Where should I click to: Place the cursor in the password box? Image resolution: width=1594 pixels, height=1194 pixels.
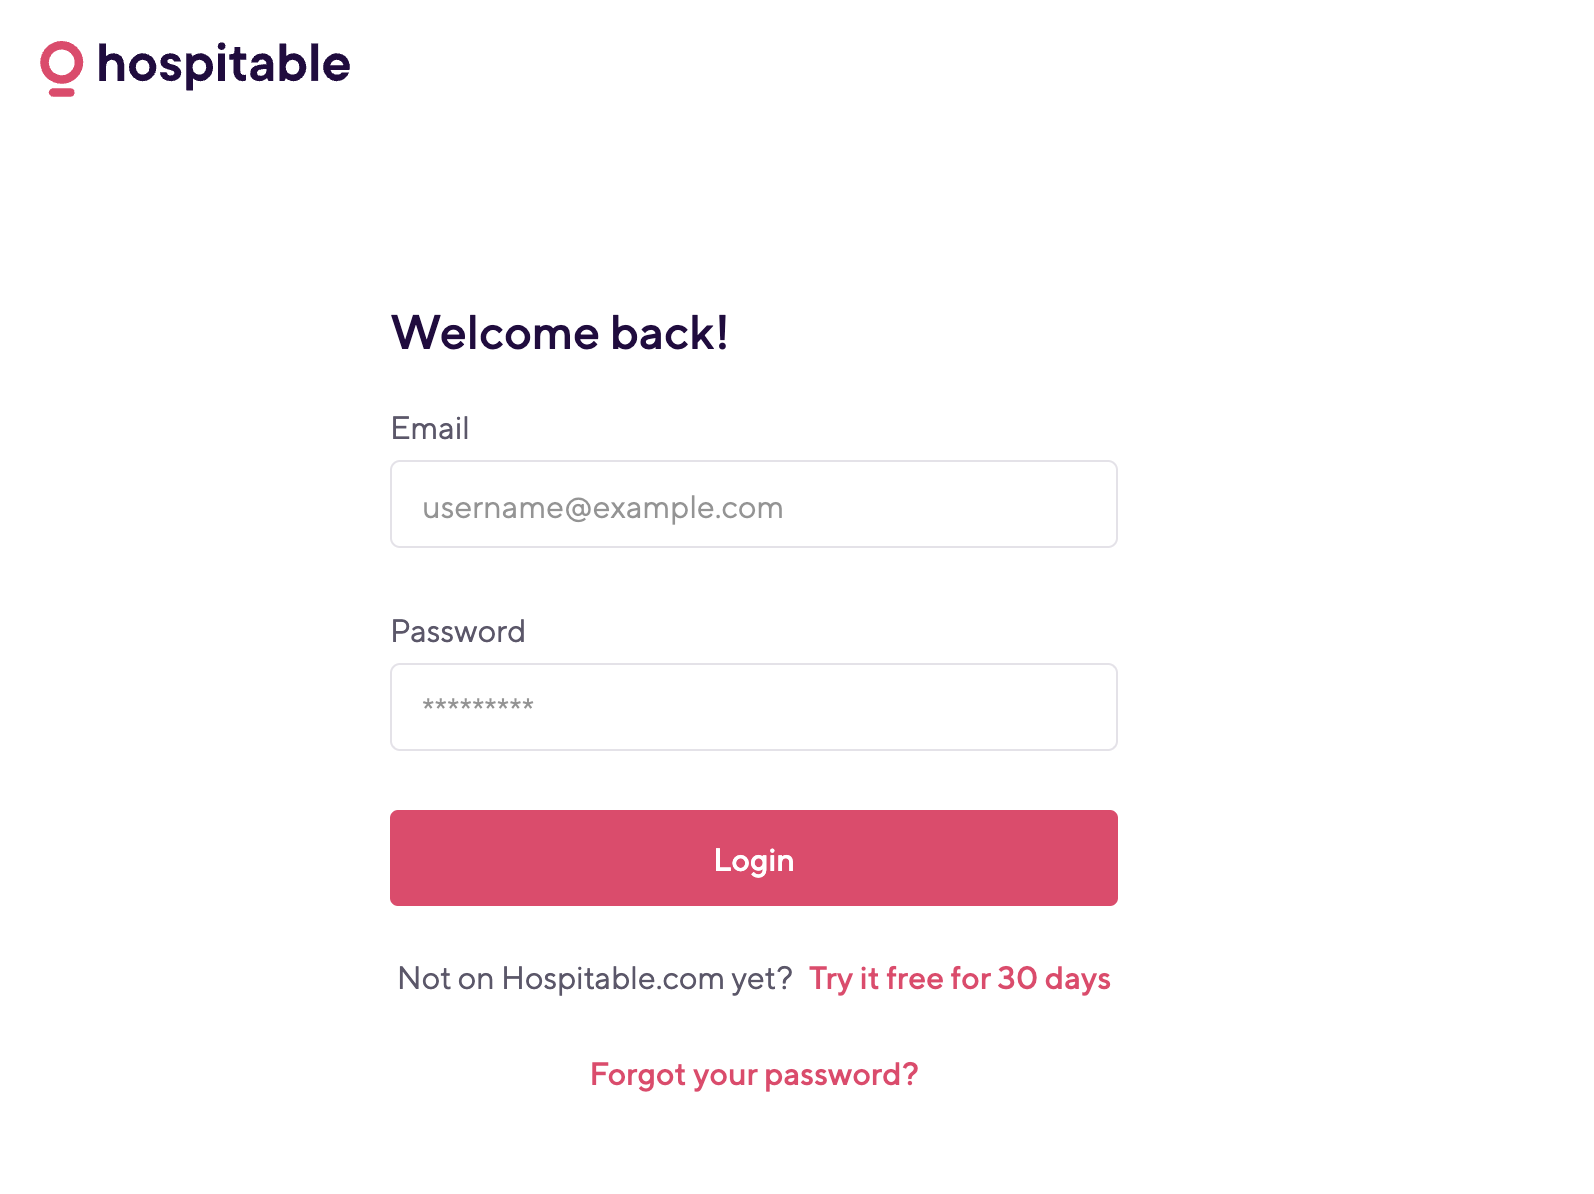coord(754,707)
